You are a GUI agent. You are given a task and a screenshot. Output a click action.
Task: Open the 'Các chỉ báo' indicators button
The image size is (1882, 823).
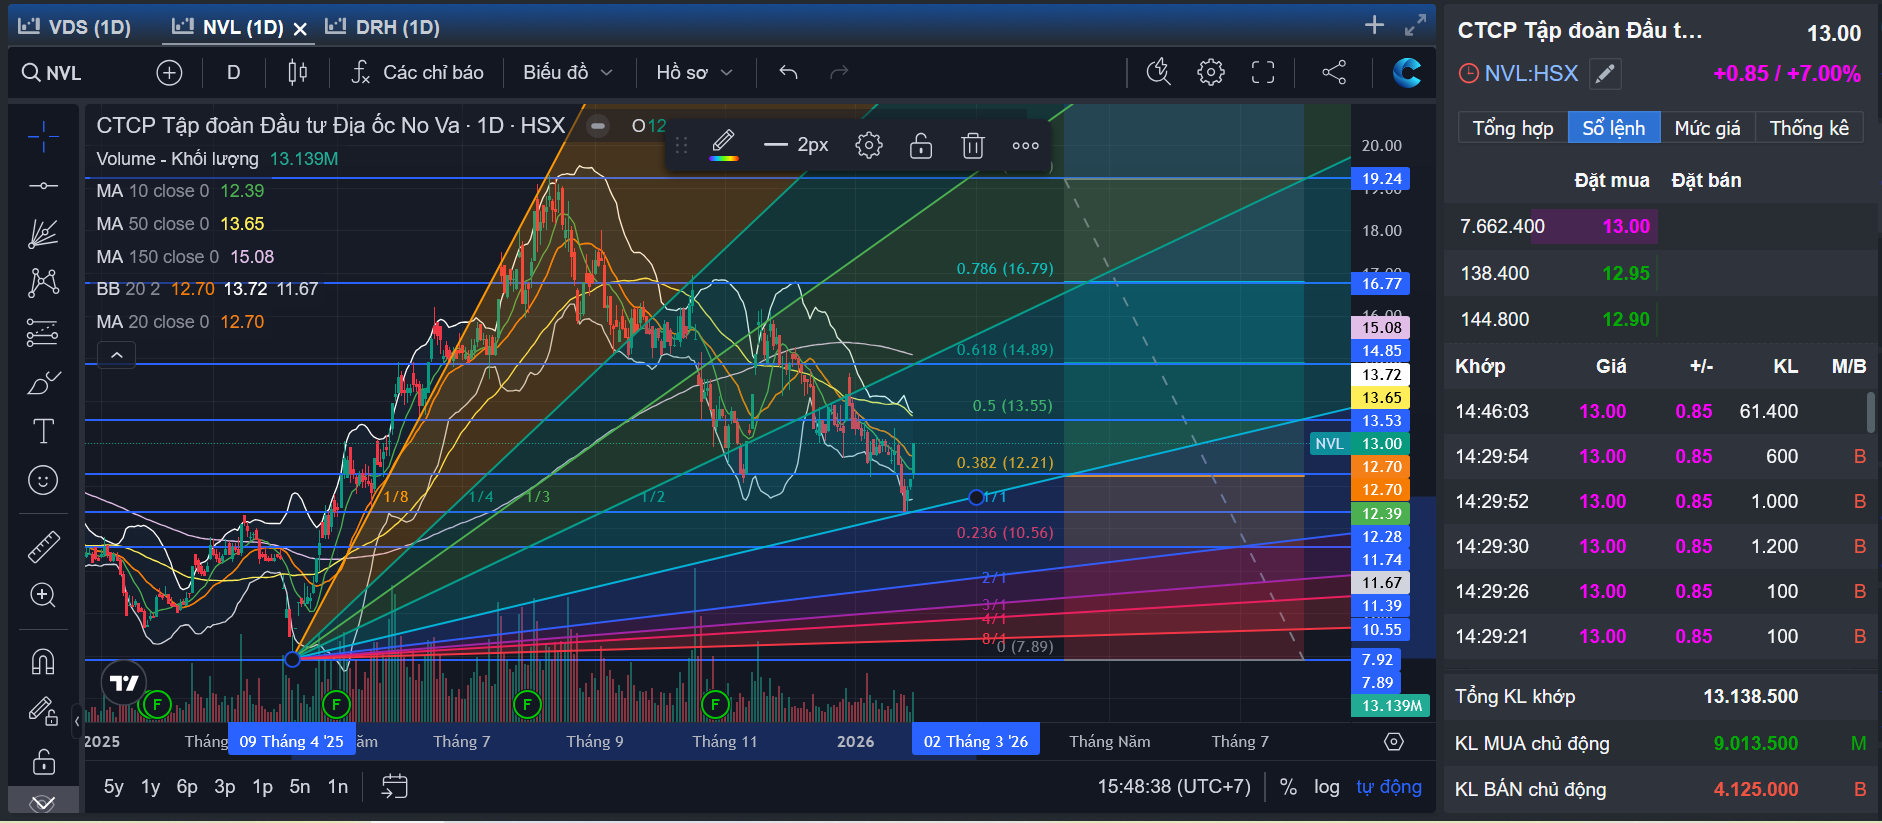(418, 72)
